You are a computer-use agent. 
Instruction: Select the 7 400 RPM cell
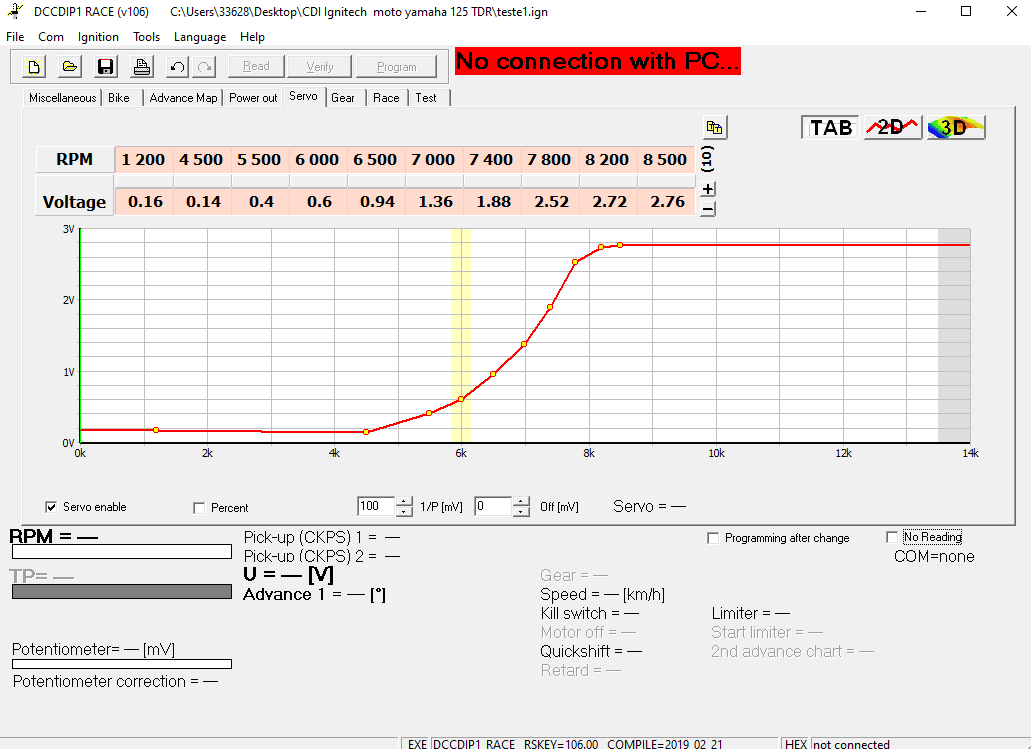[491, 160]
